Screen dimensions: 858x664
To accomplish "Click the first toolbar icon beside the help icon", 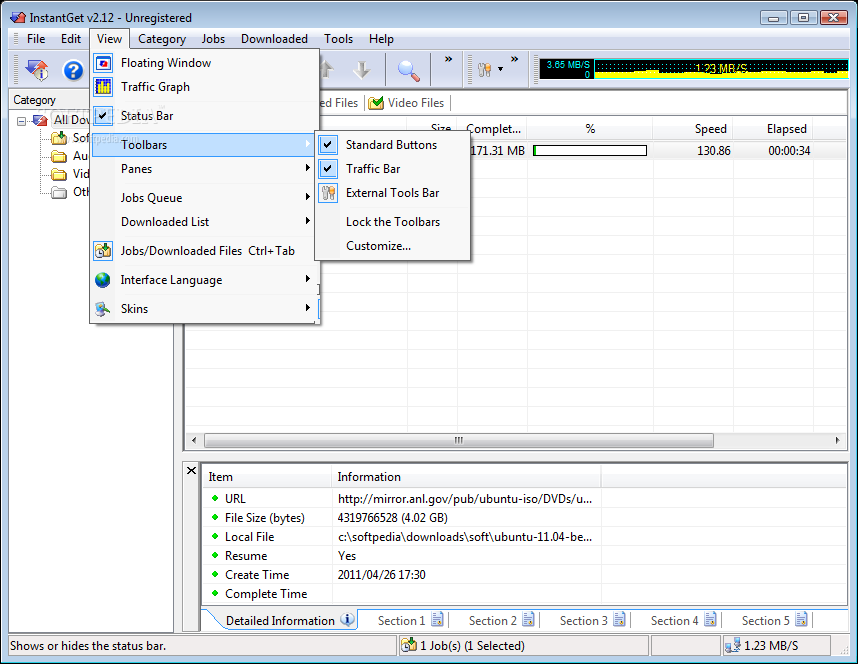I will pos(37,70).
